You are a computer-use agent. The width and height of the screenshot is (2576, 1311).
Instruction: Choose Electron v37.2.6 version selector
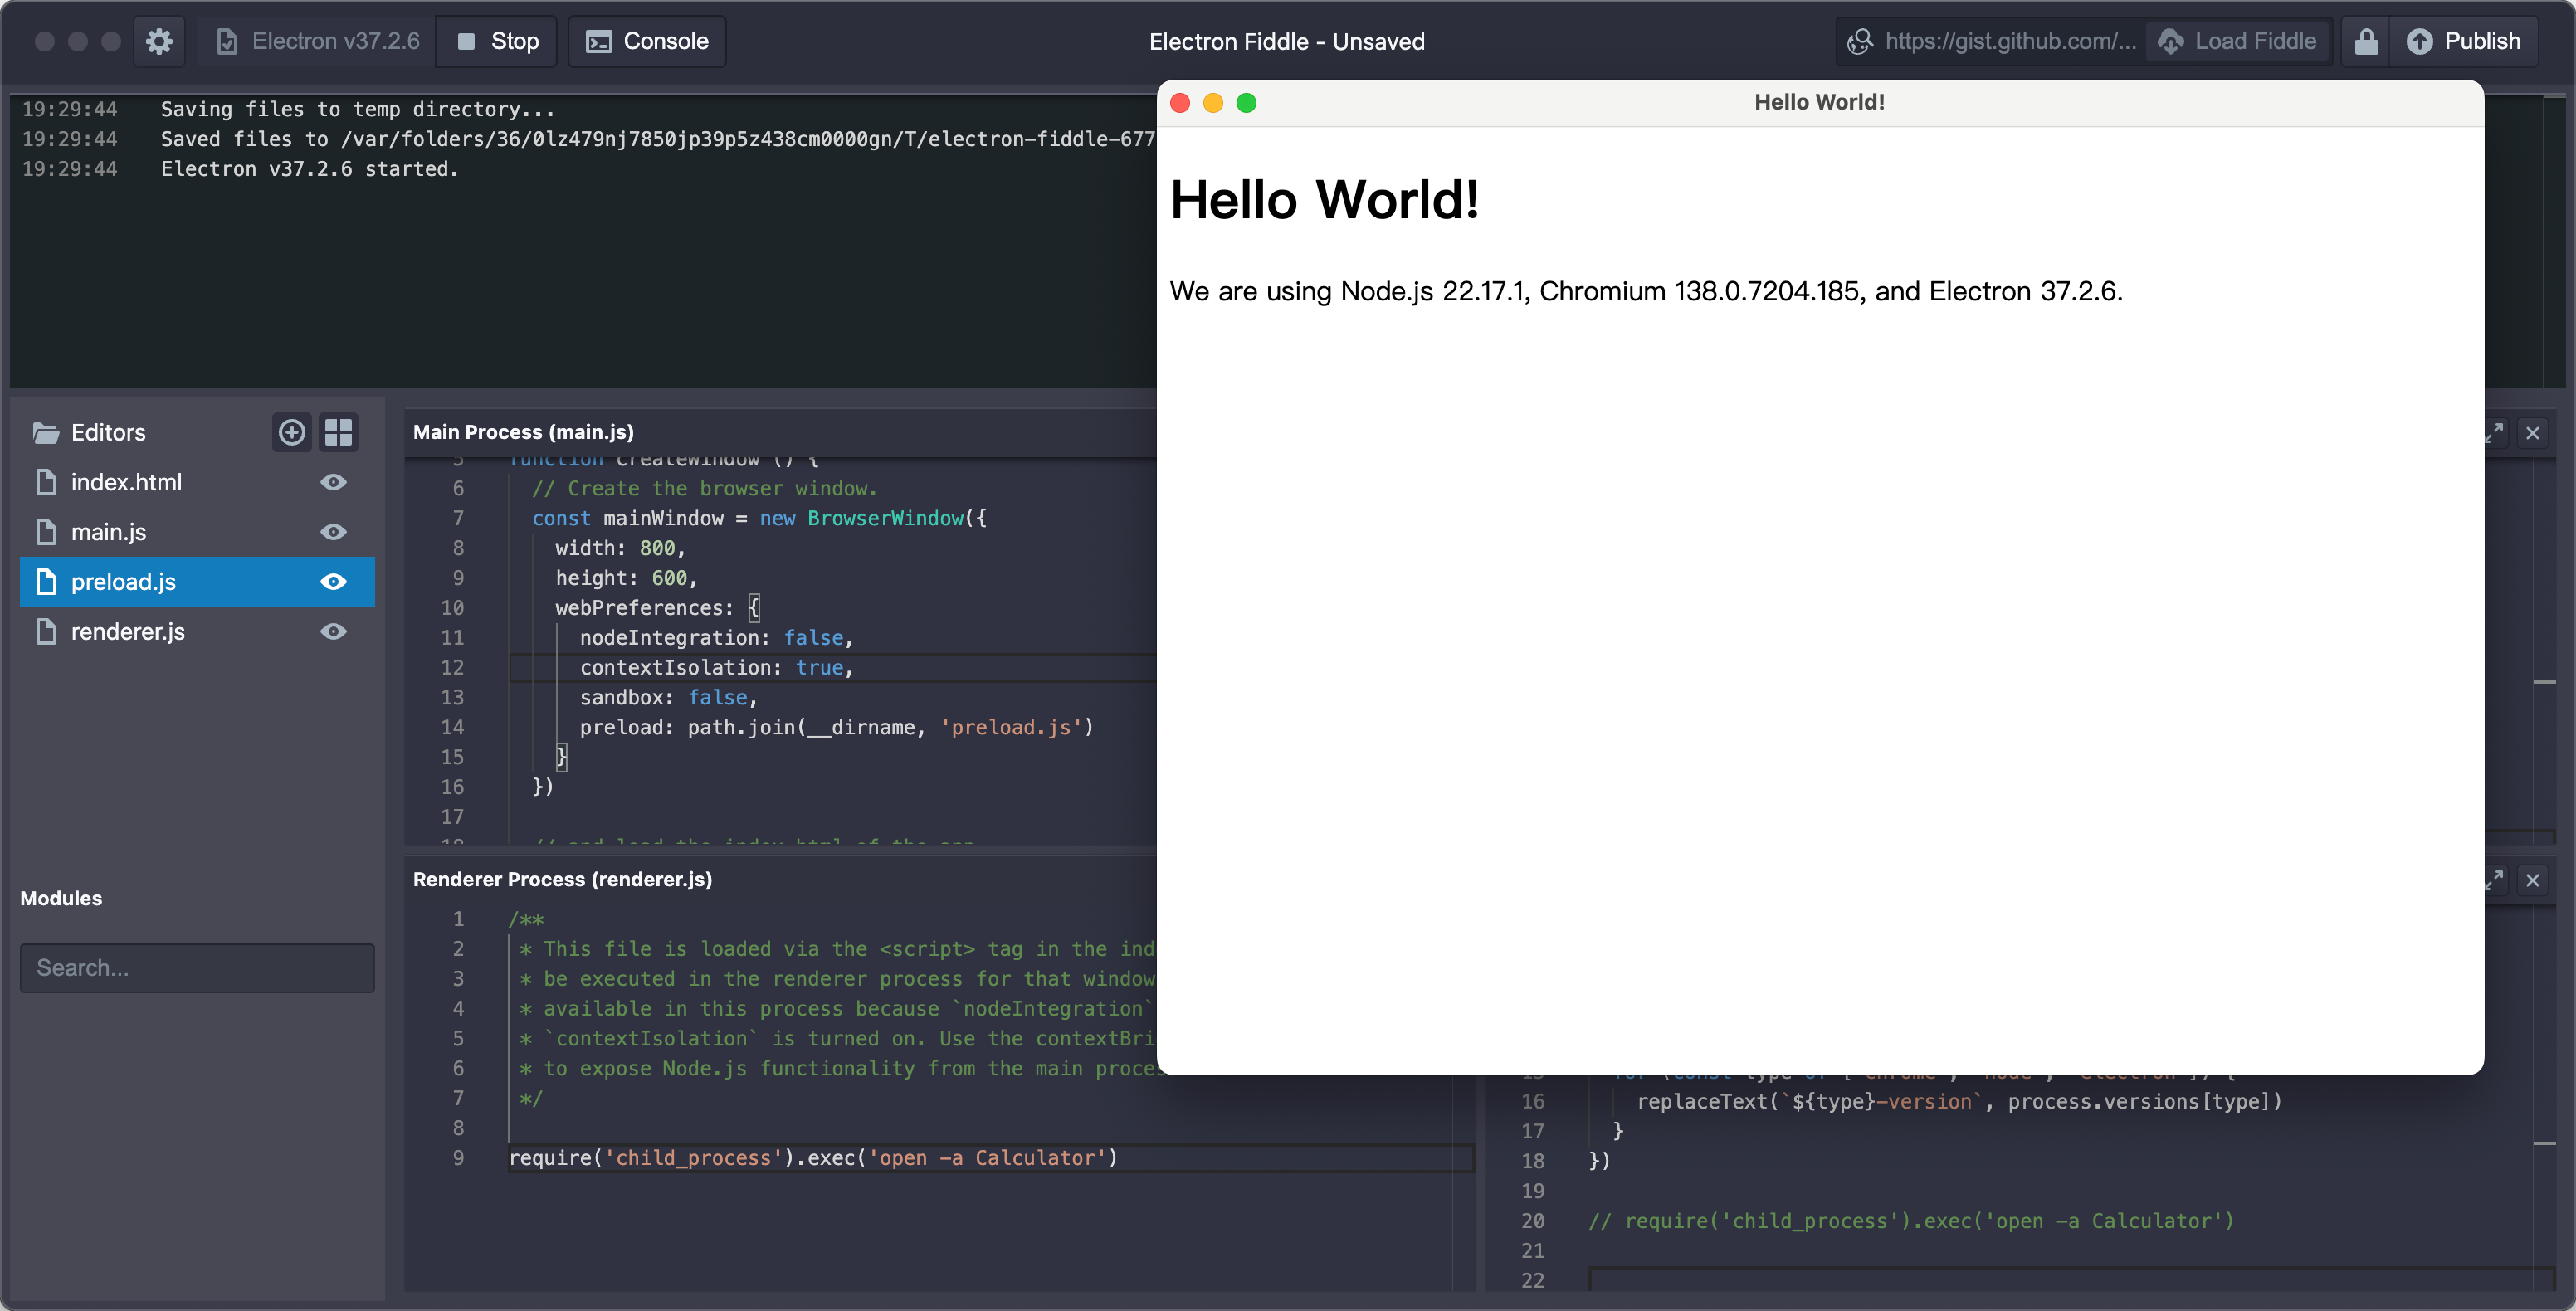coord(317,41)
